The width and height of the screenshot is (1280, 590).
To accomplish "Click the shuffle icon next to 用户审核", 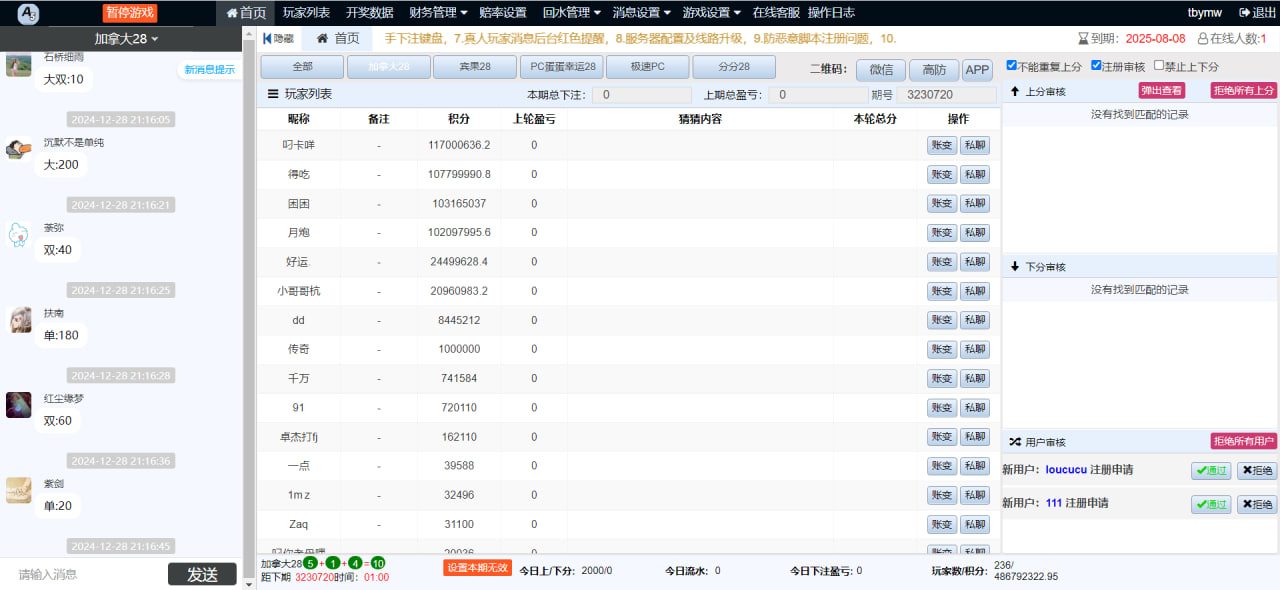I will tap(1014, 442).
